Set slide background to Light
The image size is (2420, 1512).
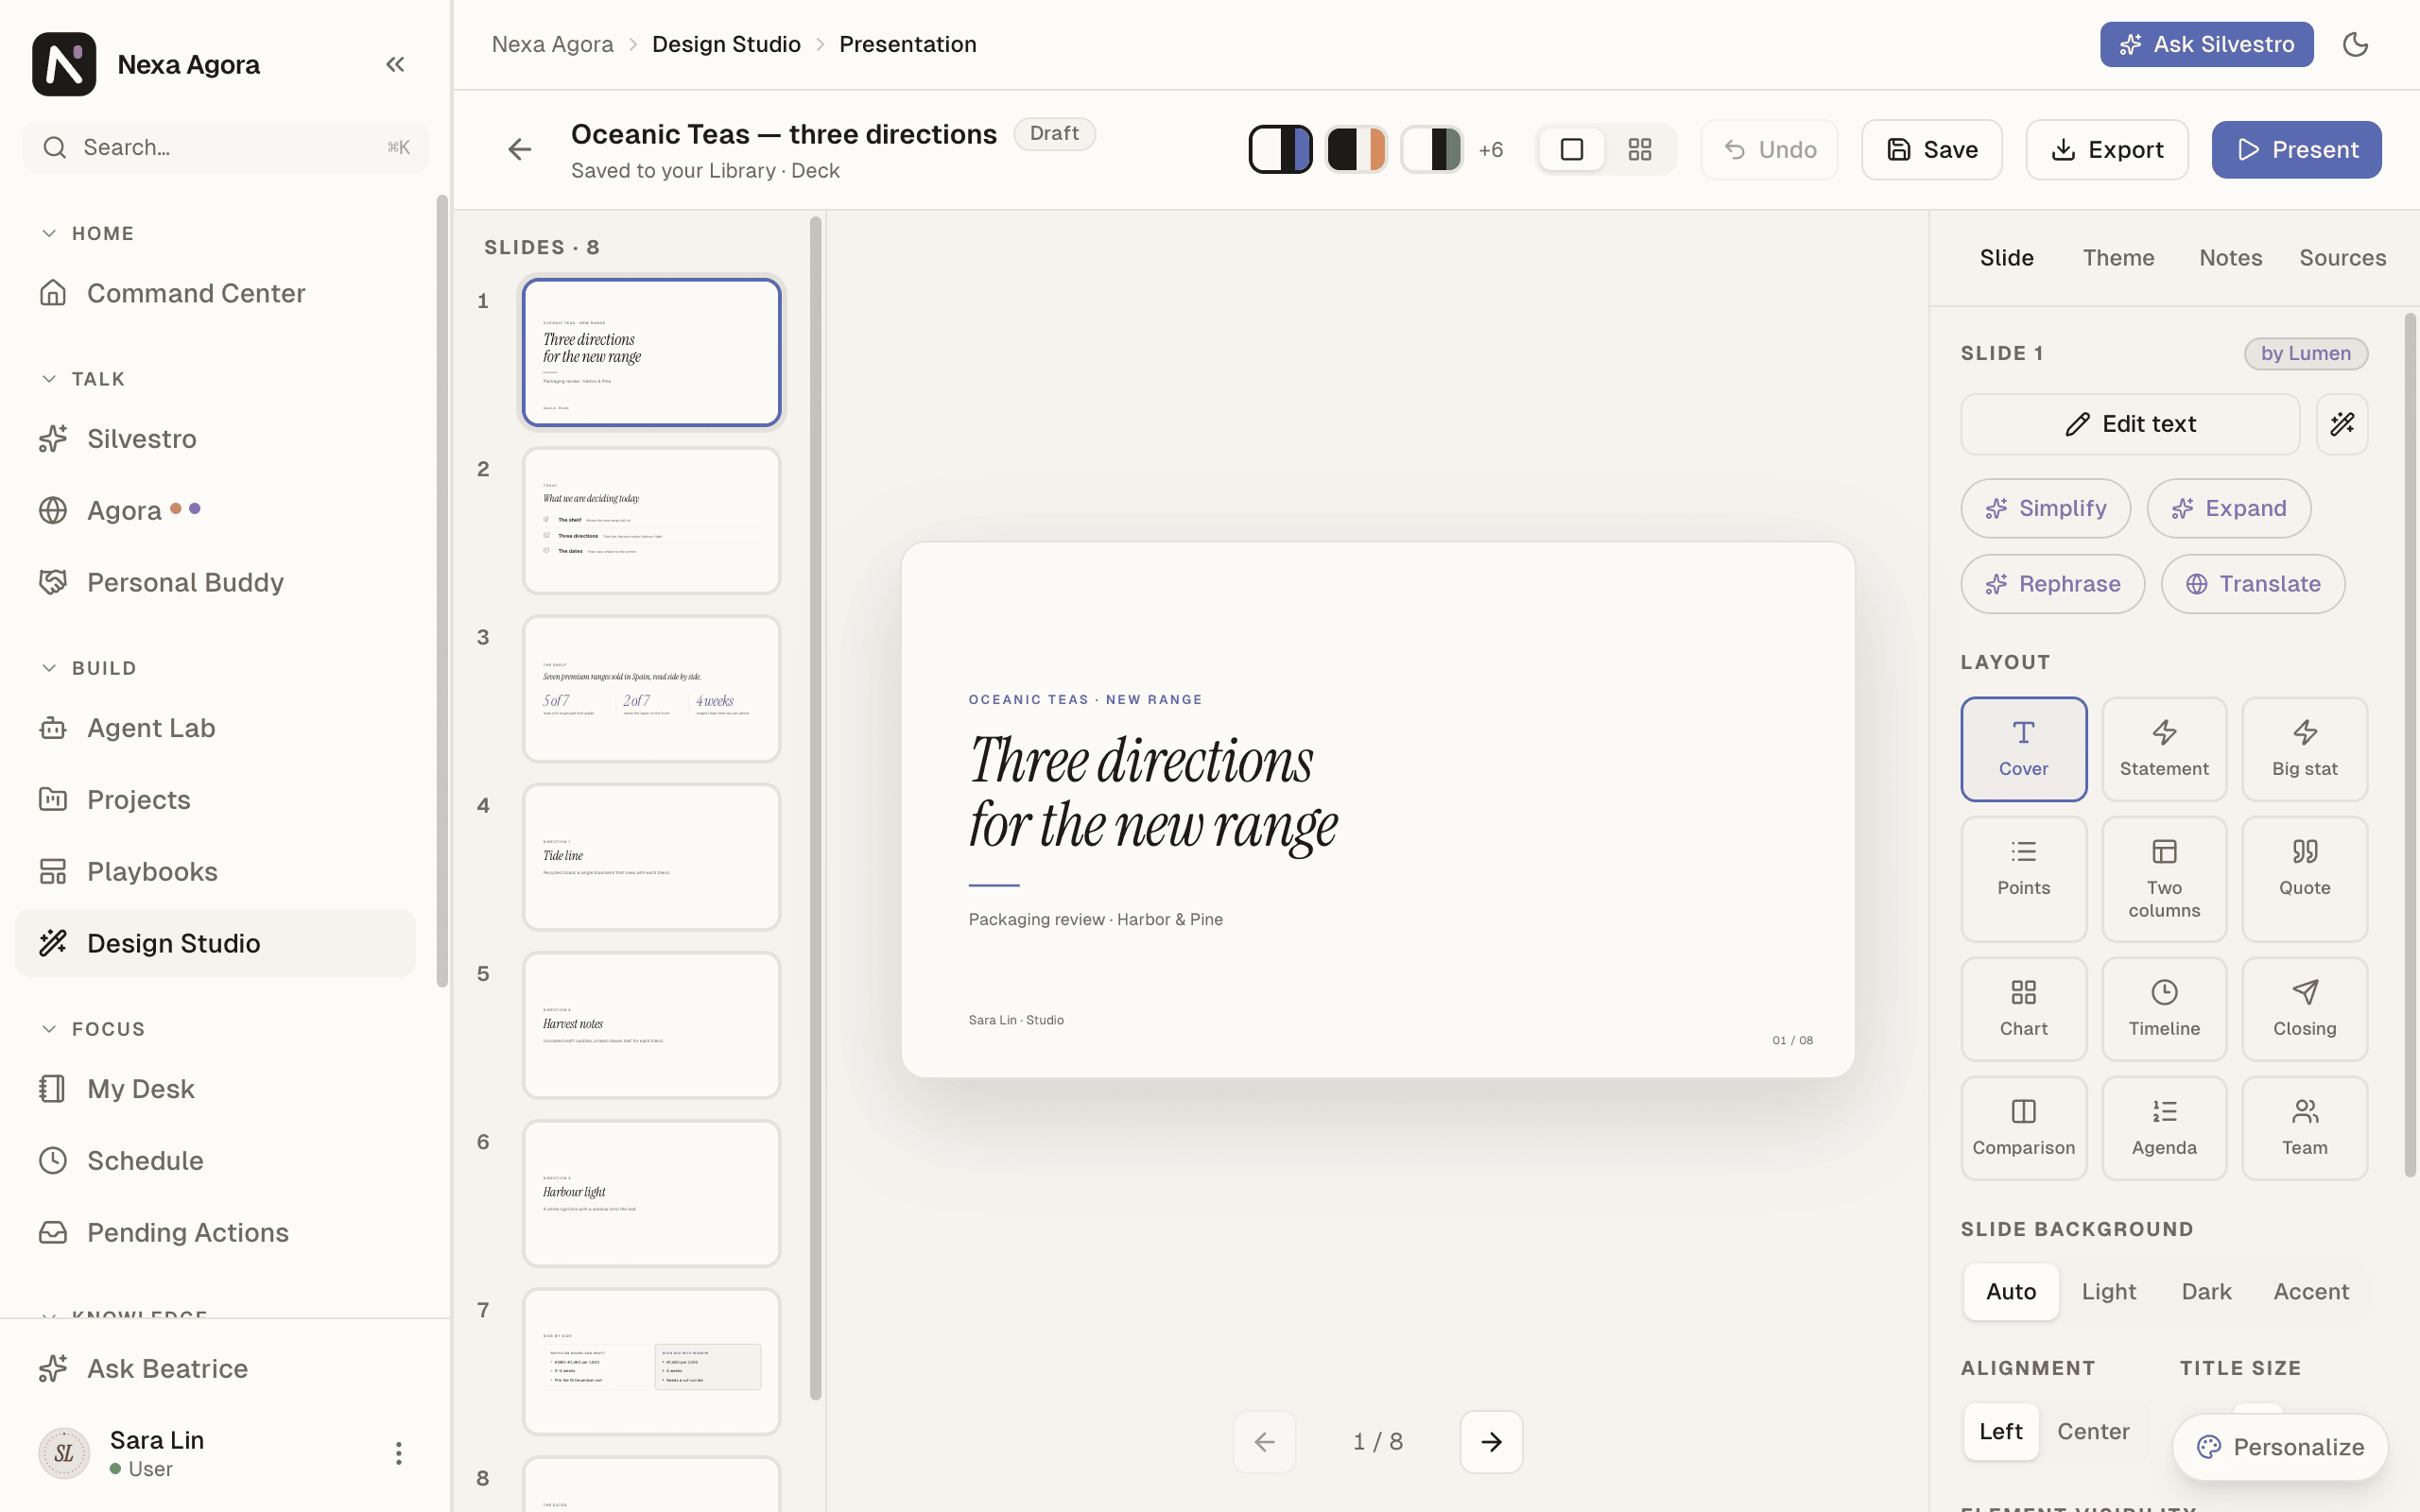2109,1292
